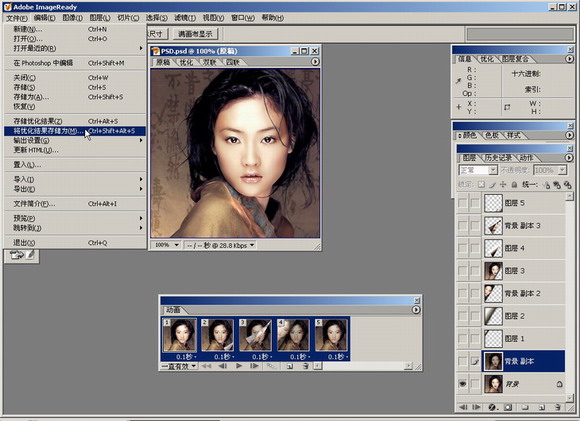Choose 将优化结果存储为 menu entry
The width and height of the screenshot is (580, 421).
(x=75, y=131)
